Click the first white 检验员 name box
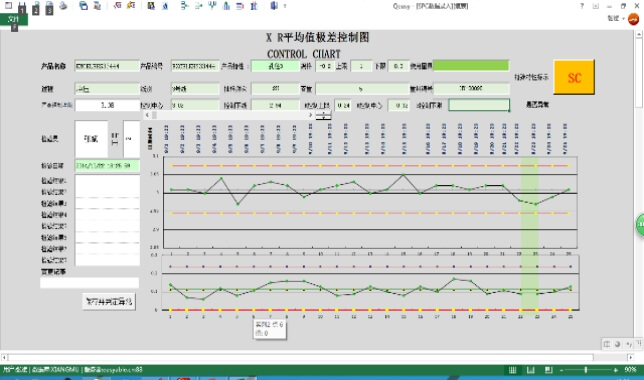This screenshot has height=380, width=644. click(91, 139)
